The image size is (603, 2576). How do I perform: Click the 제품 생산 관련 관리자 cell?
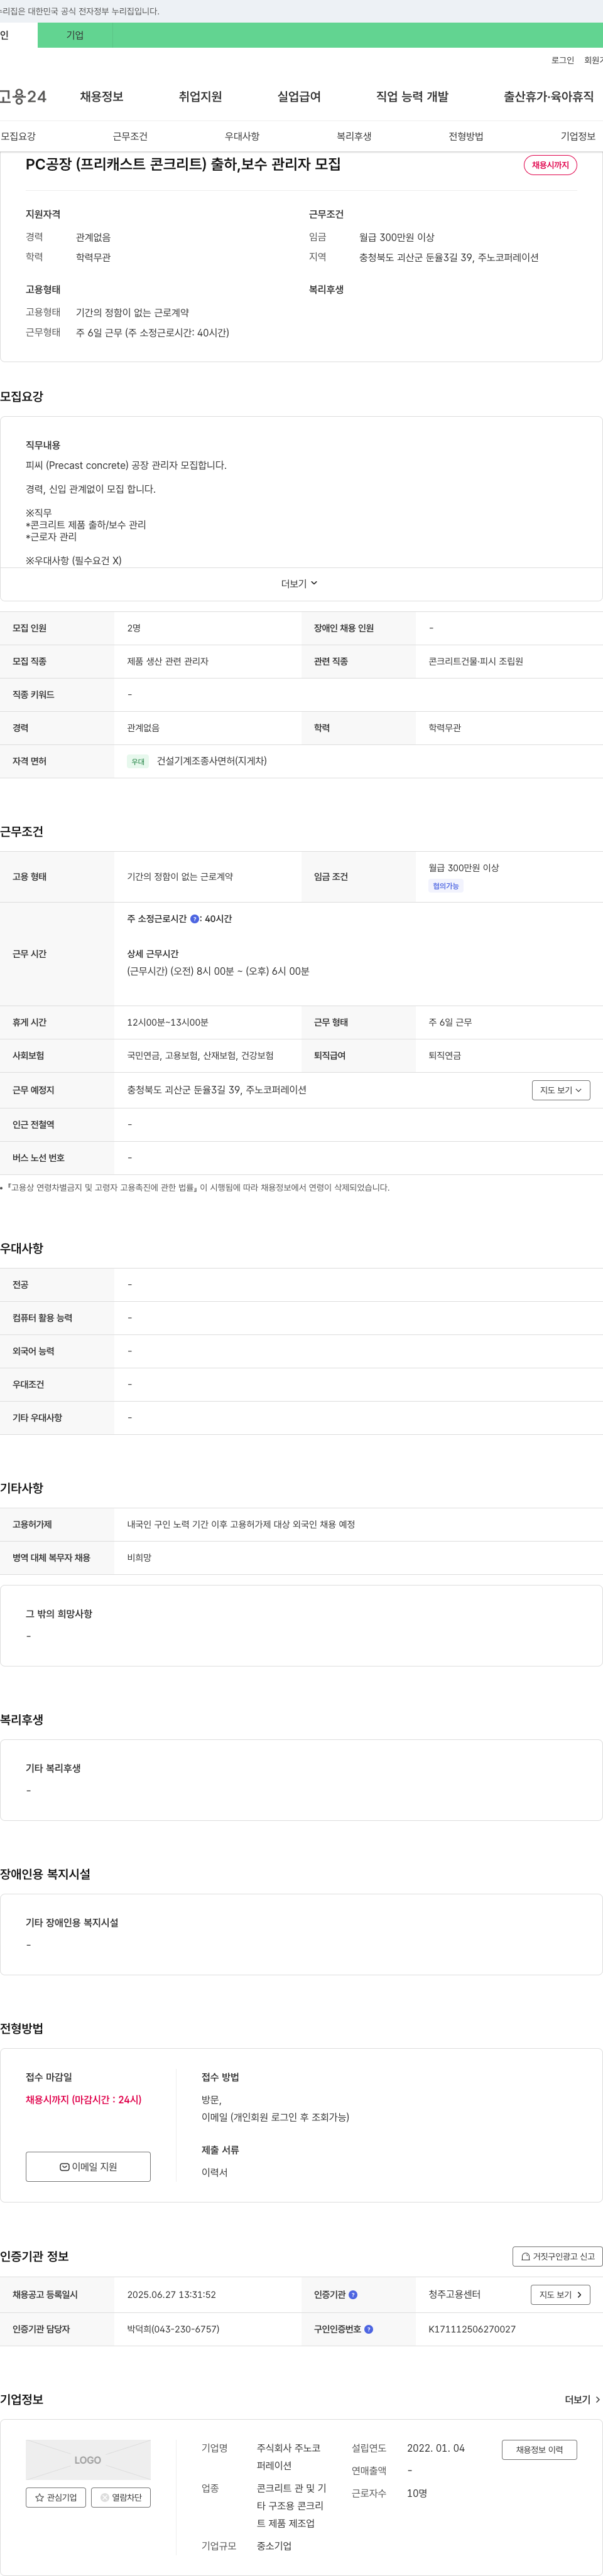point(168,661)
